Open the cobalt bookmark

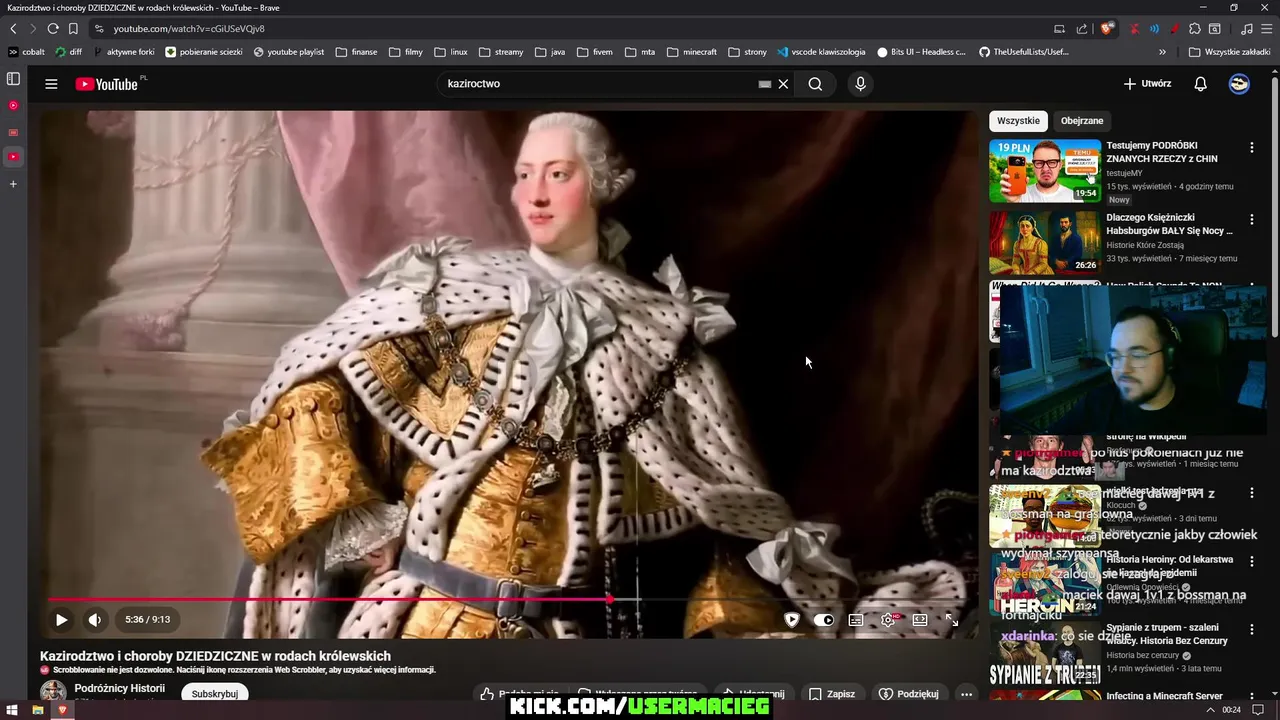[27, 52]
